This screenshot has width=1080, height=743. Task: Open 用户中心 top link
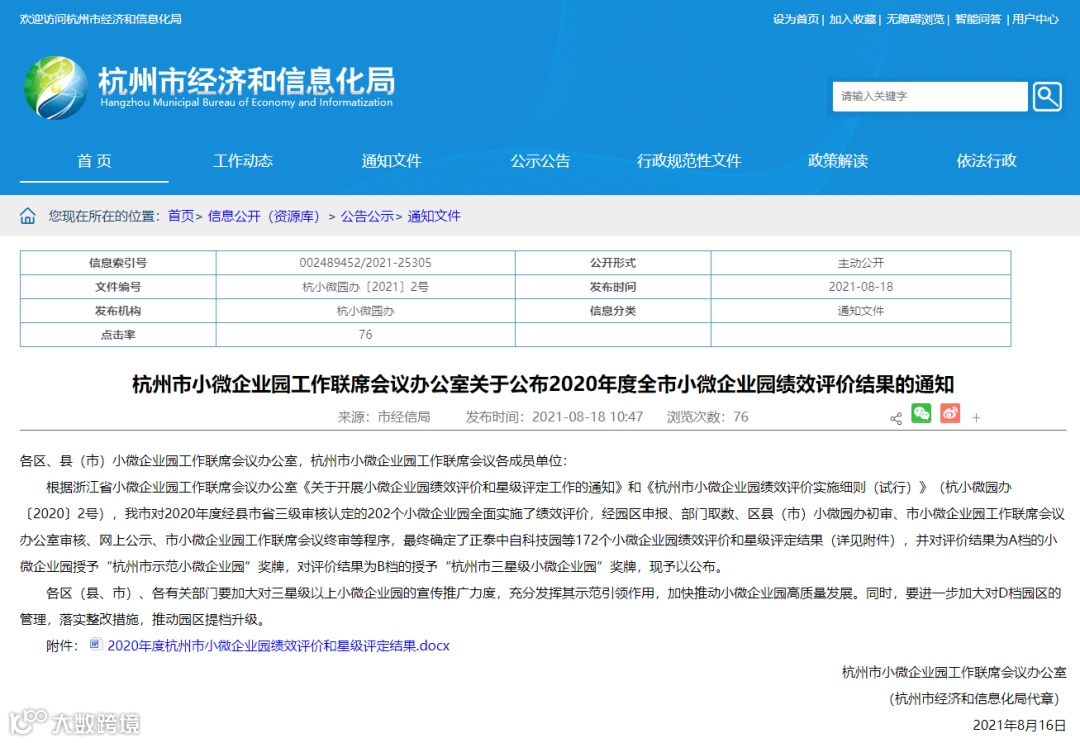1035,19
